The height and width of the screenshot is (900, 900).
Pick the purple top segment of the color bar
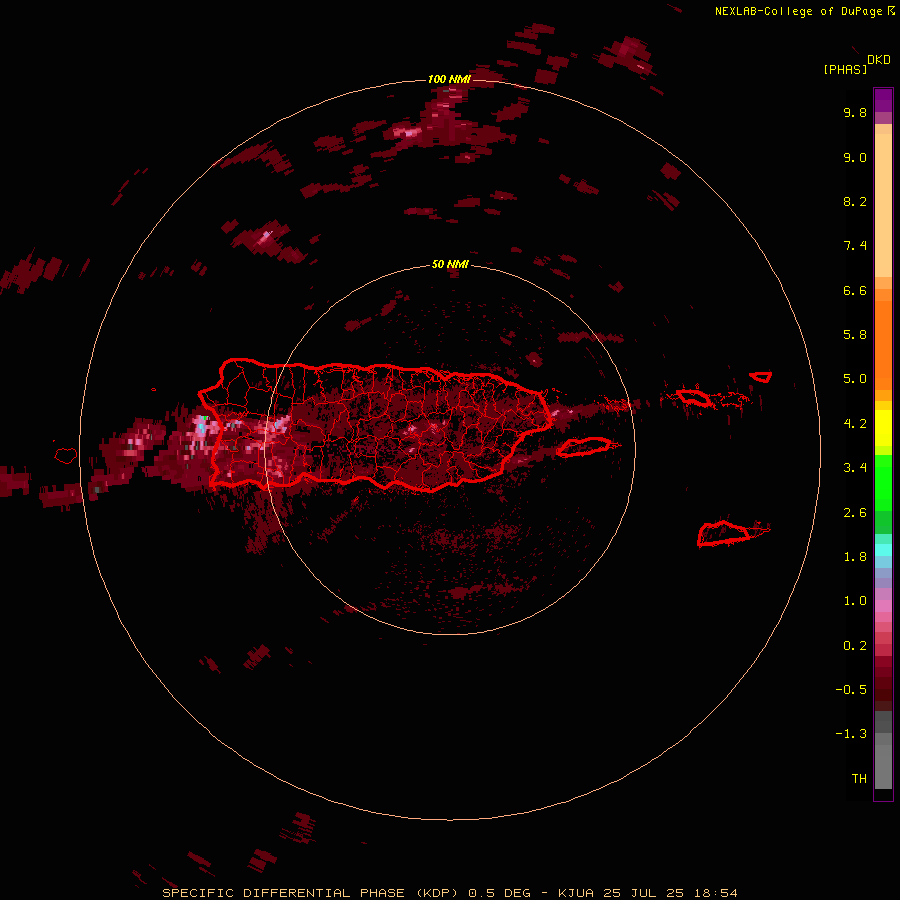[883, 100]
